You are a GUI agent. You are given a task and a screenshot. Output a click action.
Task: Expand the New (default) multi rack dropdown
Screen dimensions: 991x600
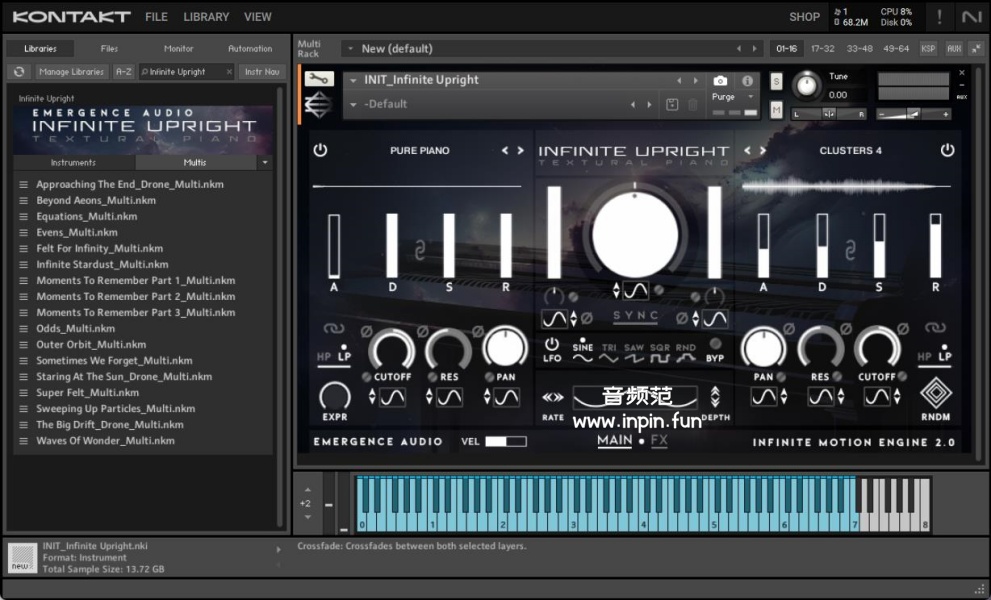350,48
